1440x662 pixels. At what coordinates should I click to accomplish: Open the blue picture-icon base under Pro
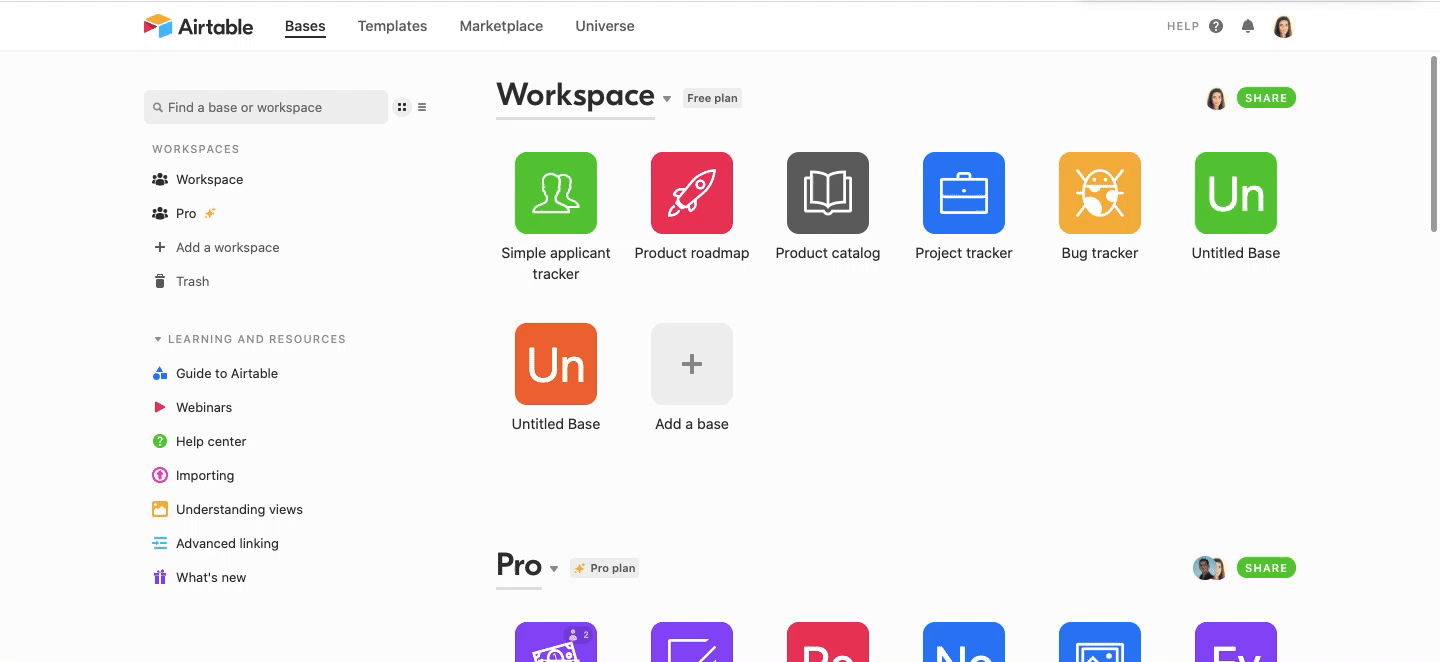coord(1100,642)
